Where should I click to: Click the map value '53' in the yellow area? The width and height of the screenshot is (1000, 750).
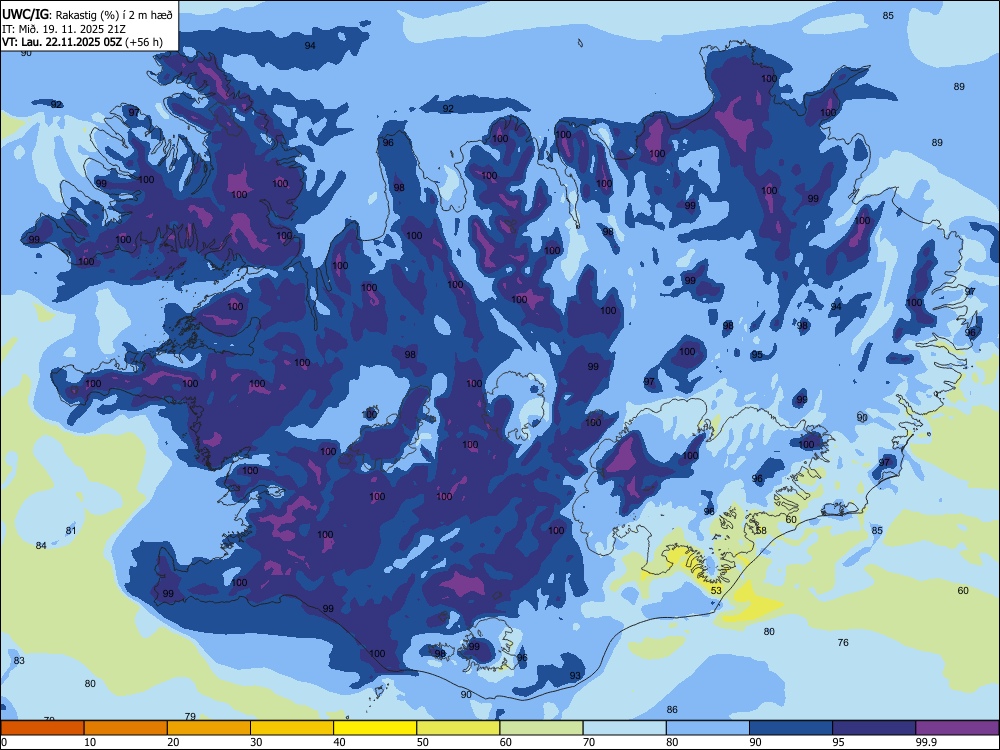[716, 591]
